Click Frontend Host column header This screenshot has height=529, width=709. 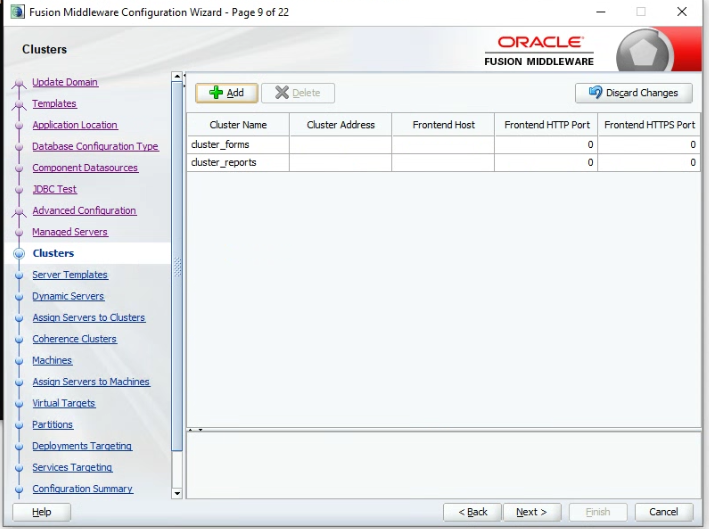(x=443, y=125)
